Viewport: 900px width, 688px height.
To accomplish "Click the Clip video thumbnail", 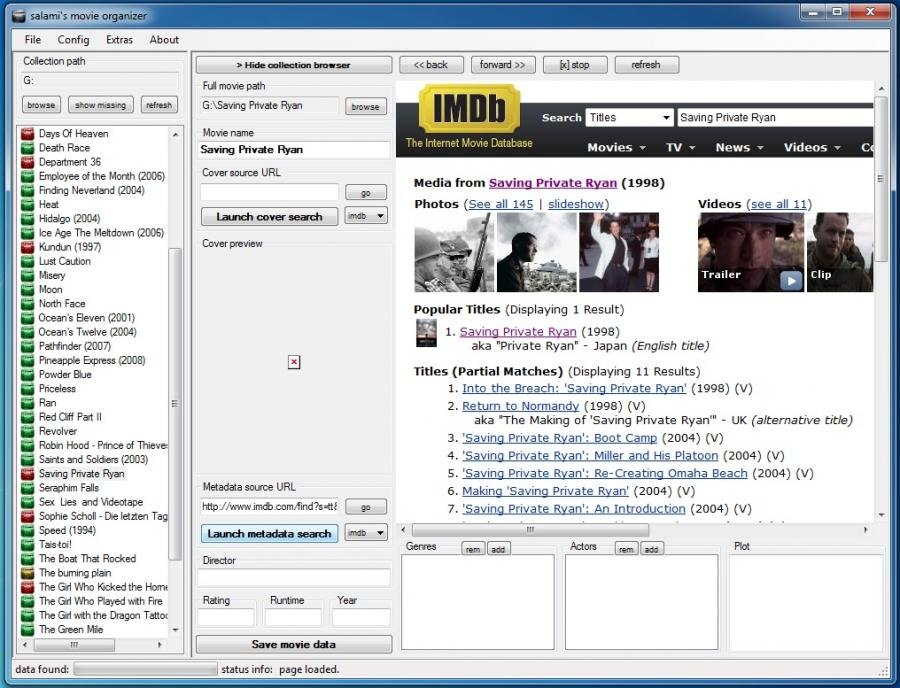I will pos(840,252).
